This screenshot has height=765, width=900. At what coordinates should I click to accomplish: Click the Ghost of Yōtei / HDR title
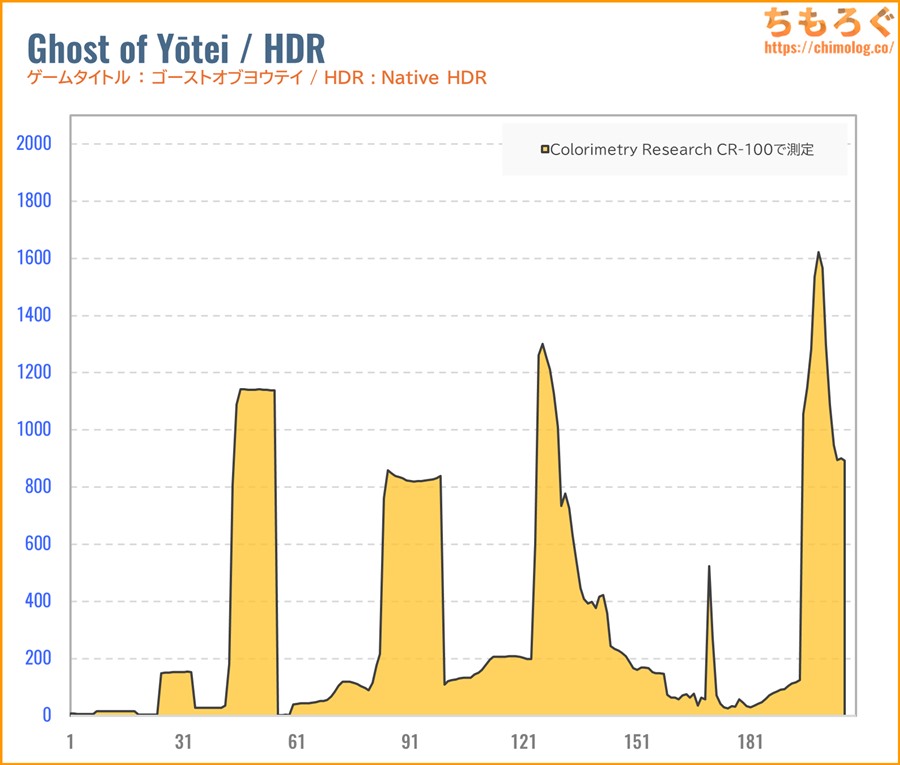pos(175,47)
